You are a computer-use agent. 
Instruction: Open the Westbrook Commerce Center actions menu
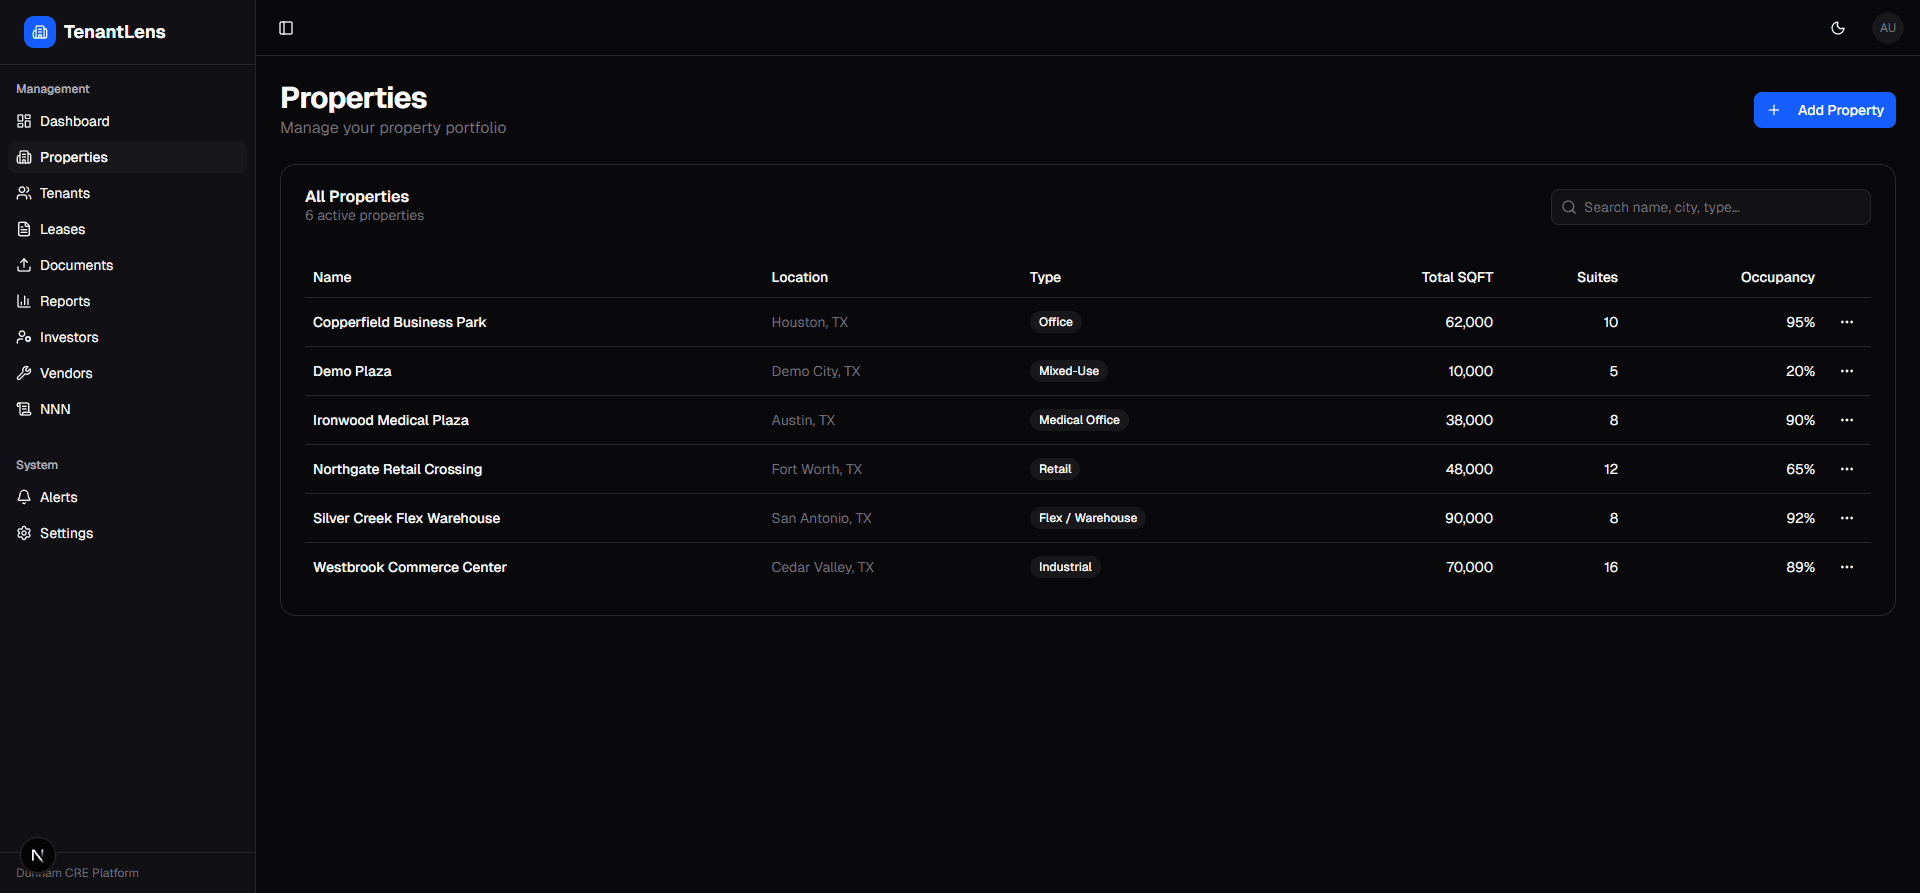pyautogui.click(x=1846, y=567)
